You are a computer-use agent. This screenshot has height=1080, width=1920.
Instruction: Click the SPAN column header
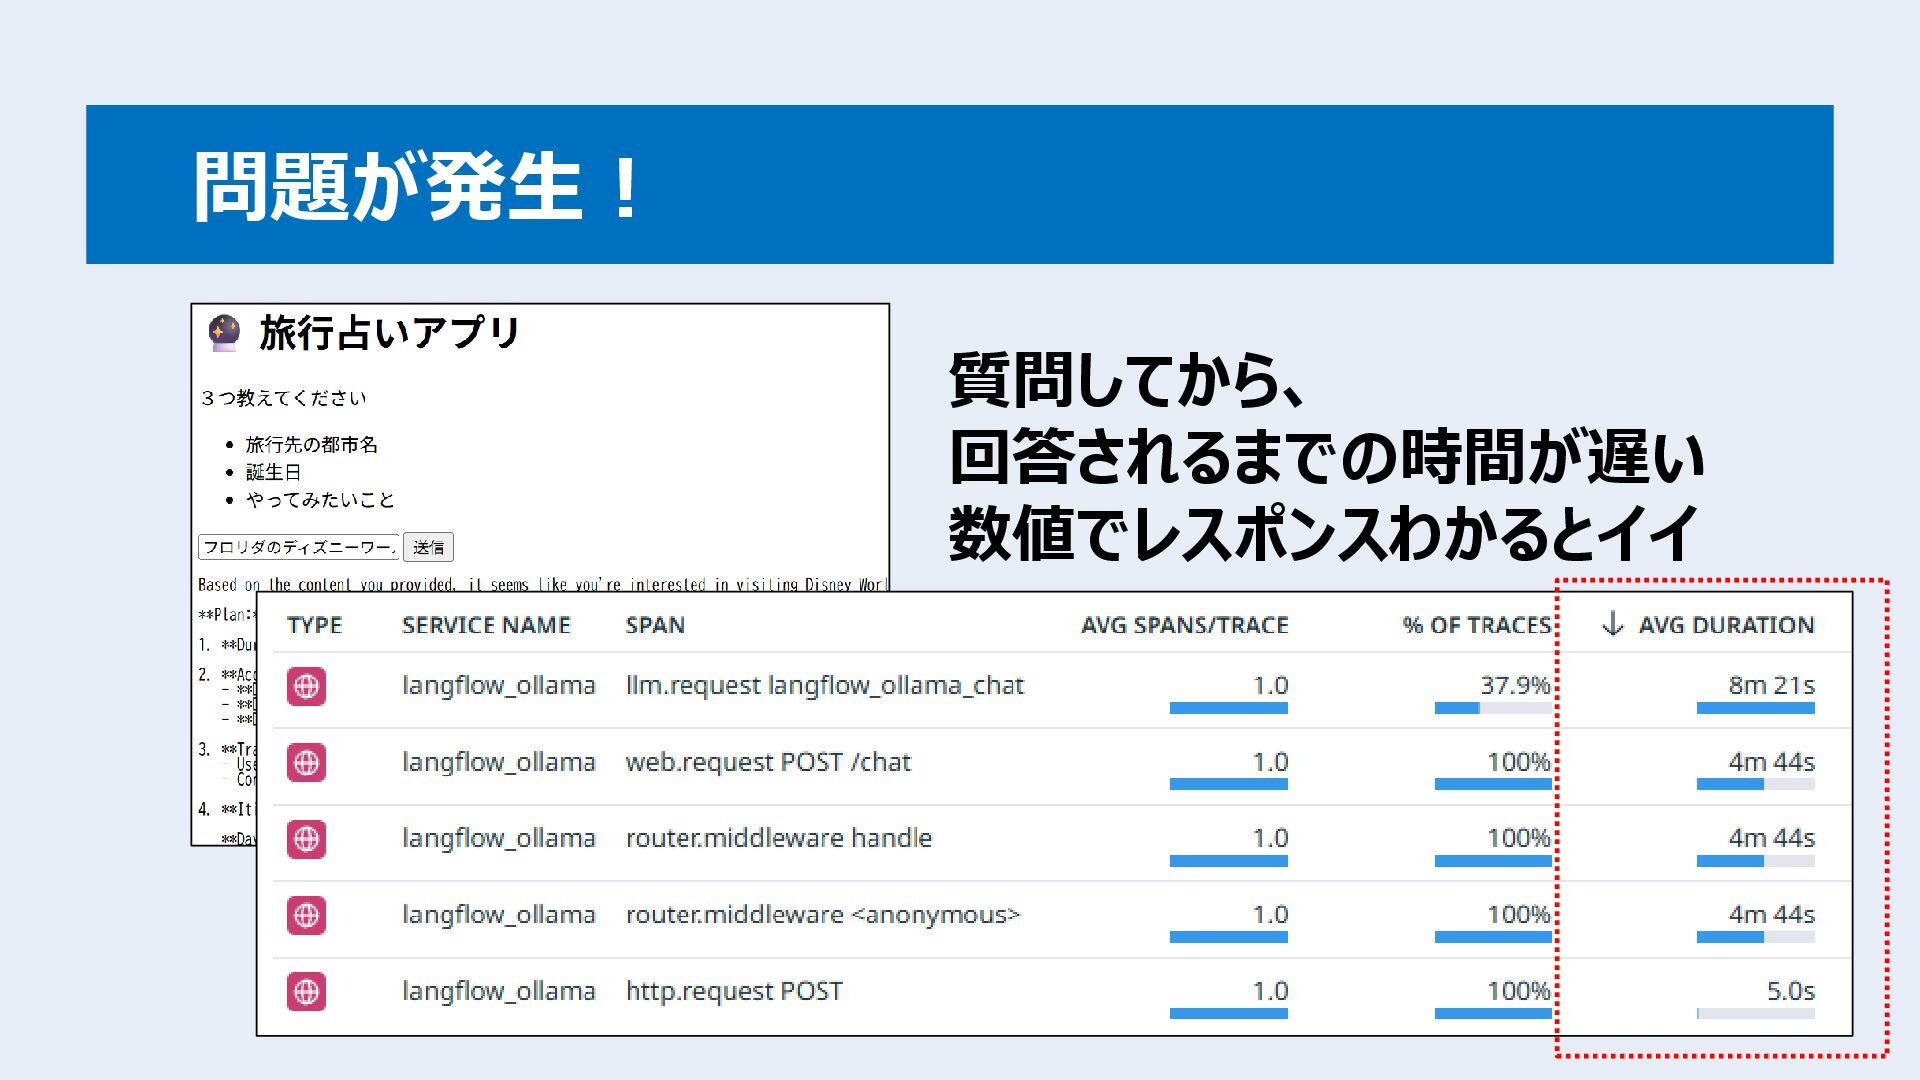(655, 625)
